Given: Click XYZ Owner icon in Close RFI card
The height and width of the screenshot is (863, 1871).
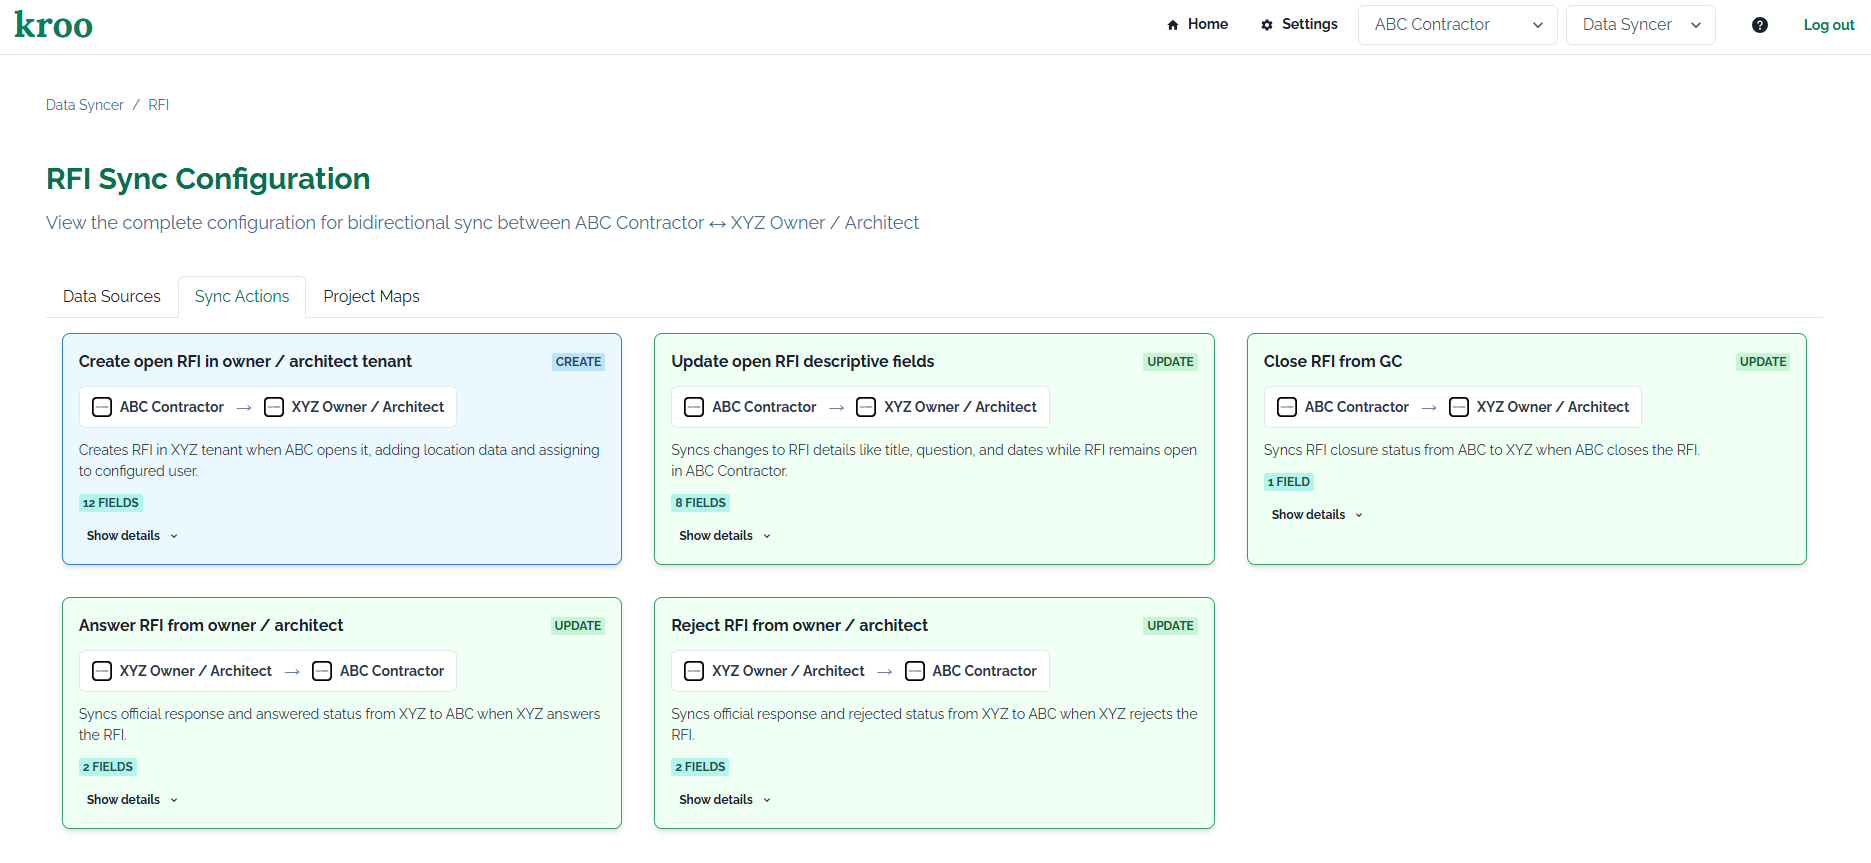Looking at the screenshot, I should click(1459, 407).
